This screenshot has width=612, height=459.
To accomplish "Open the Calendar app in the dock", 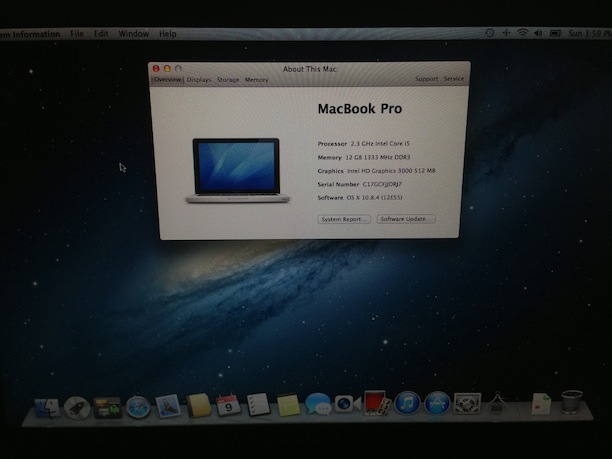I will (x=228, y=404).
